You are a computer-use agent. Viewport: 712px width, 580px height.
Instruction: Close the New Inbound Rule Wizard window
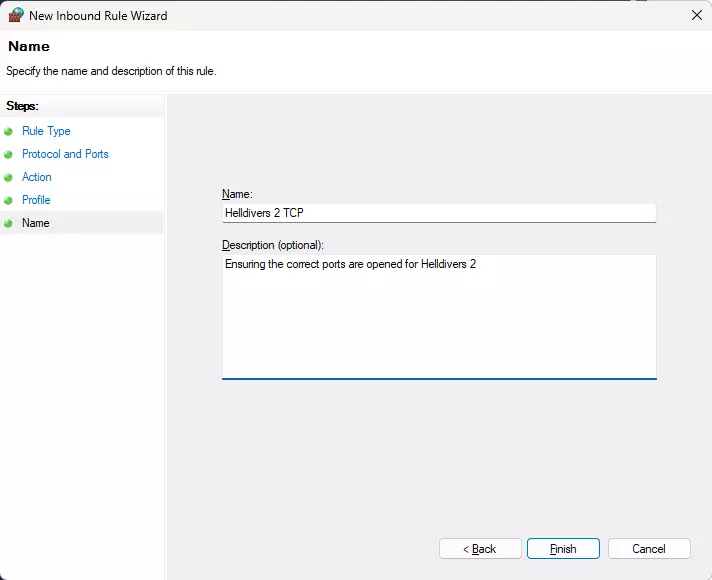(696, 15)
